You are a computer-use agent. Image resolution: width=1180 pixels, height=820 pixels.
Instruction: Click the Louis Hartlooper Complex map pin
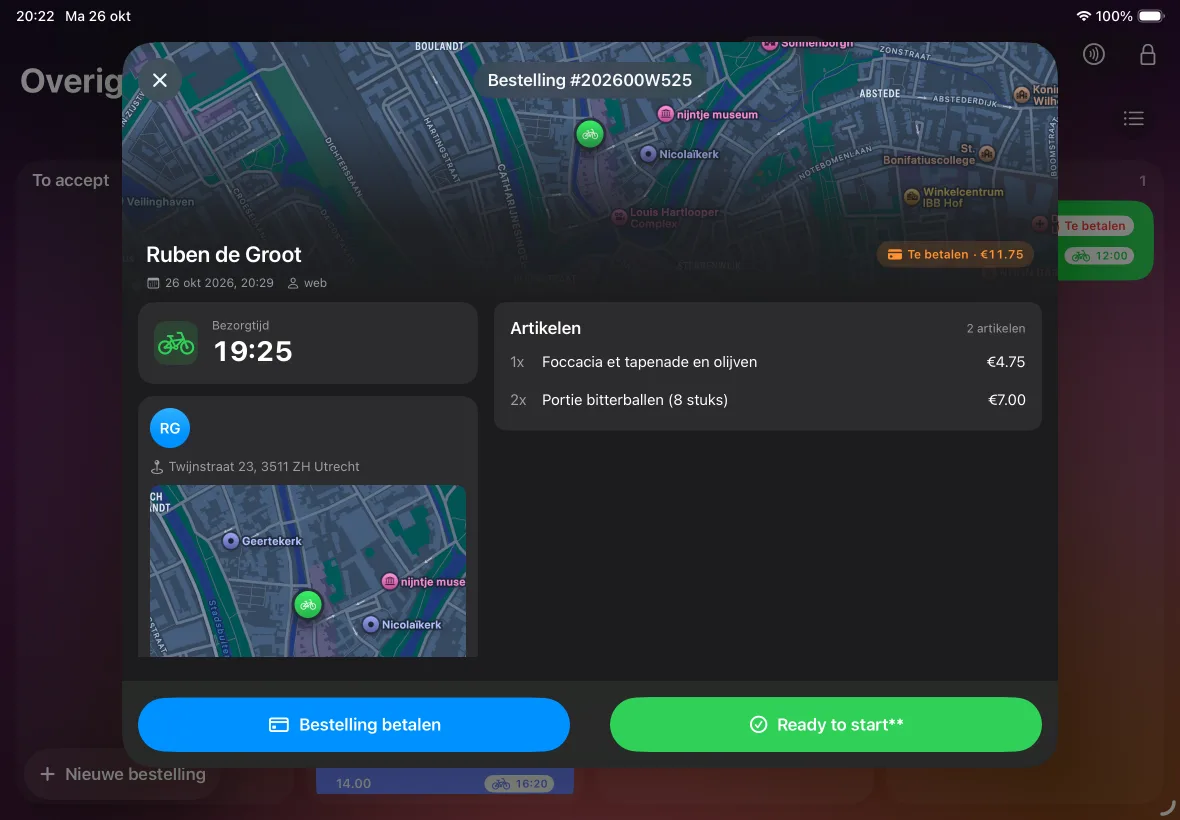(x=619, y=217)
